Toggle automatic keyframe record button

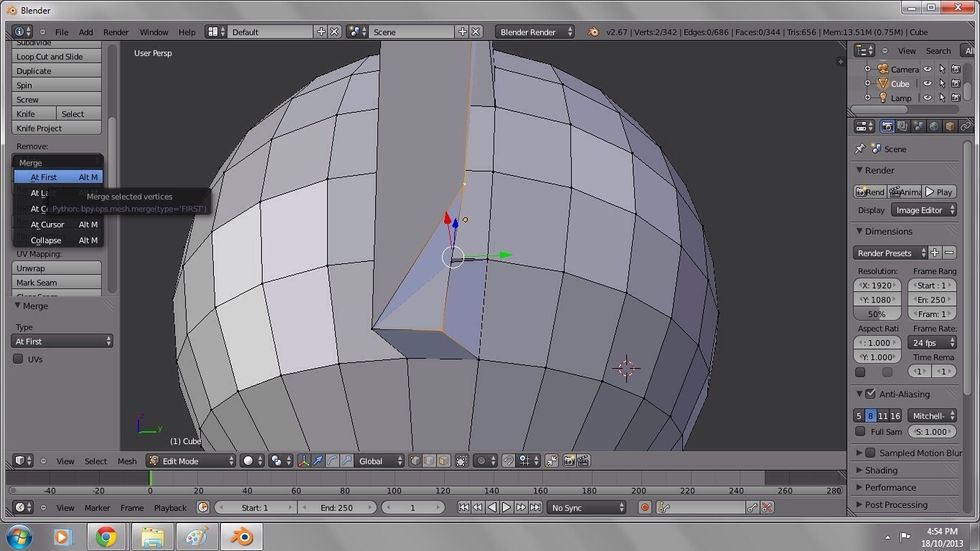click(x=645, y=507)
